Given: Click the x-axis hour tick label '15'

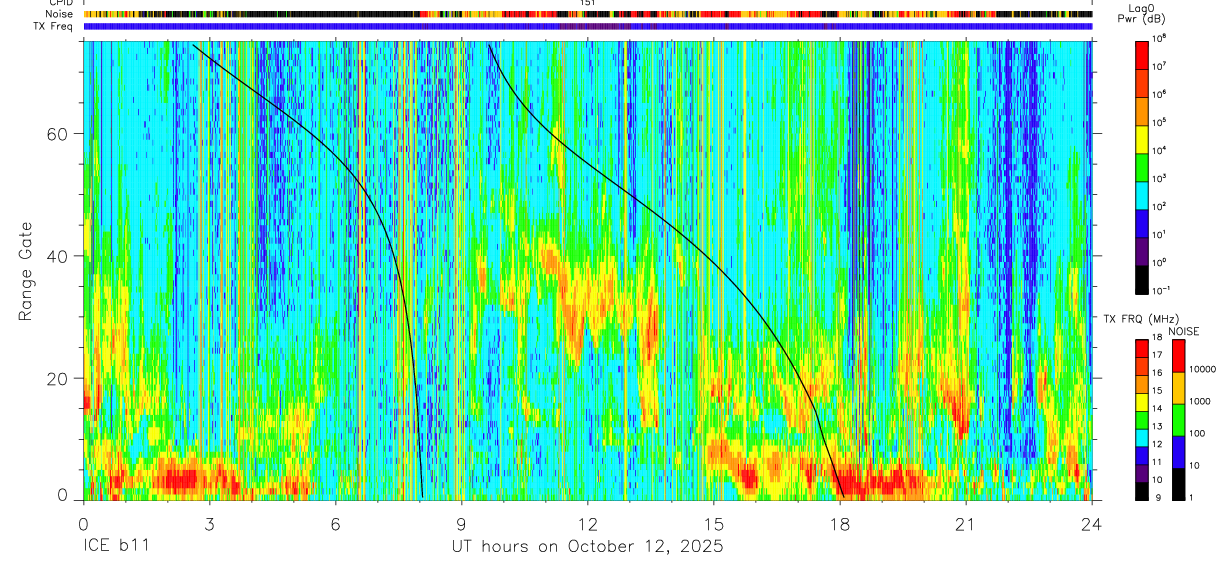Looking at the screenshot, I should click(x=714, y=524).
